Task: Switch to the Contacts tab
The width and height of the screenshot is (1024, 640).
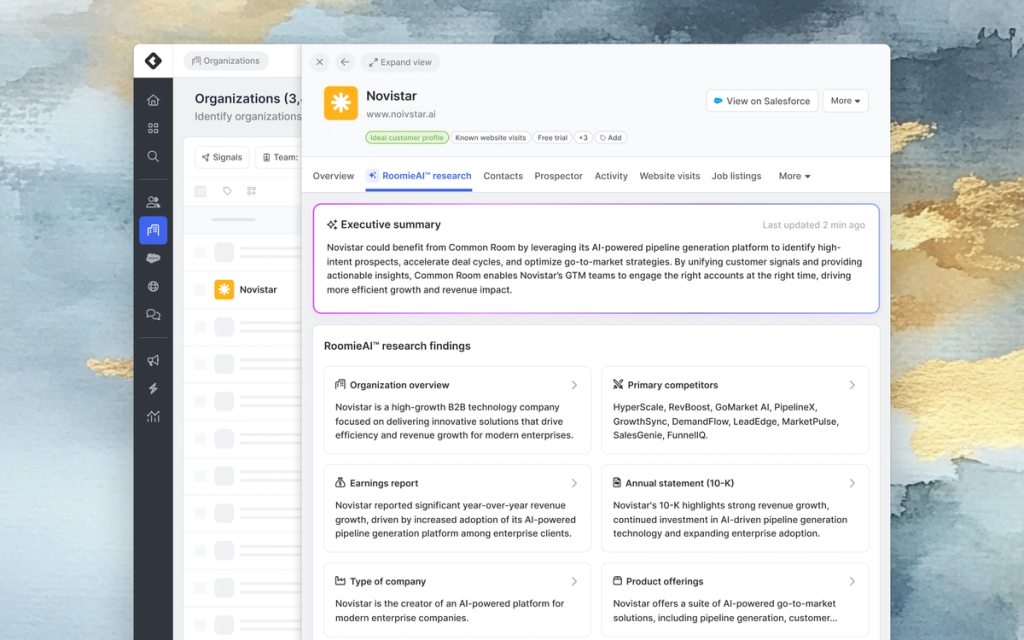Action: click(503, 176)
